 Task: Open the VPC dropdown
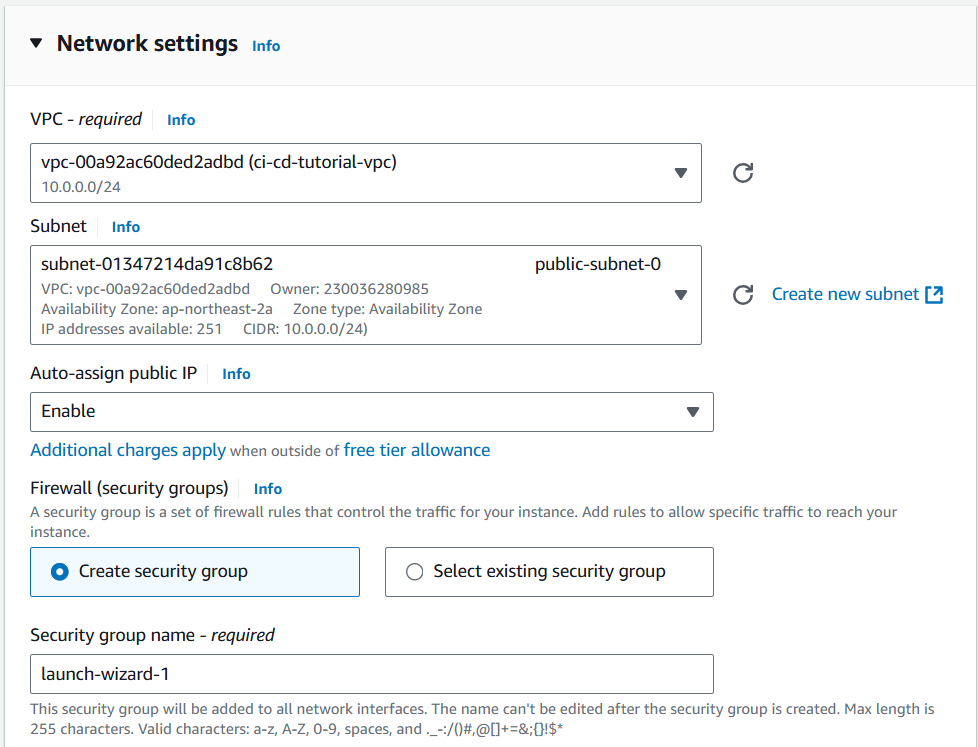coord(366,173)
